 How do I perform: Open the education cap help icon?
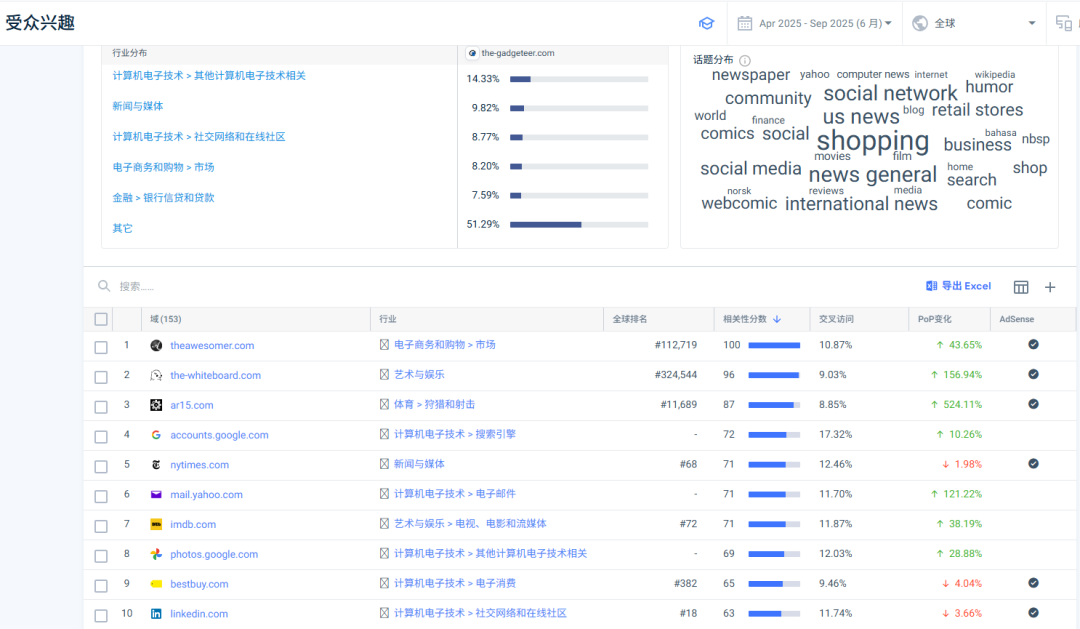point(706,23)
